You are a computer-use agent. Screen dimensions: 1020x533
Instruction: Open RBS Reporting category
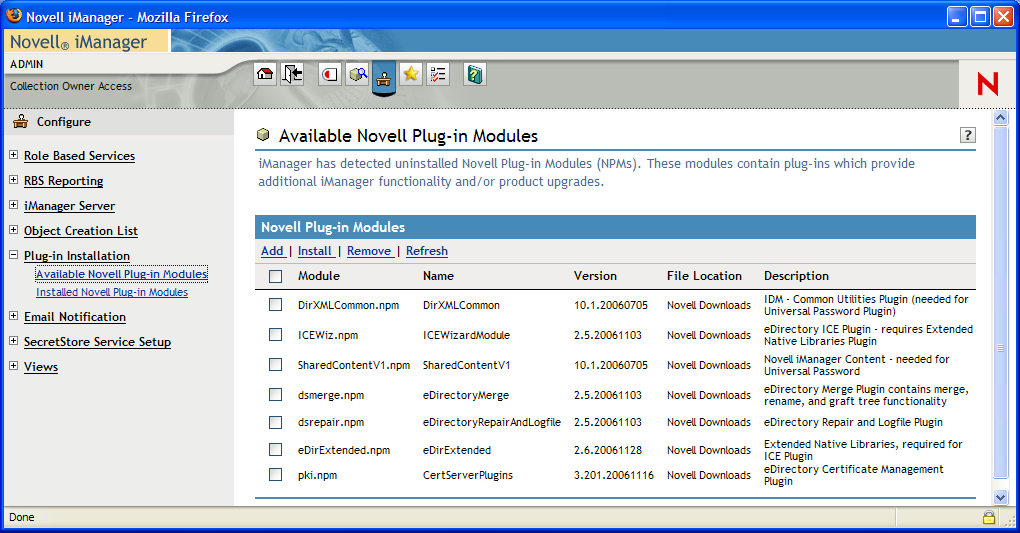63,181
